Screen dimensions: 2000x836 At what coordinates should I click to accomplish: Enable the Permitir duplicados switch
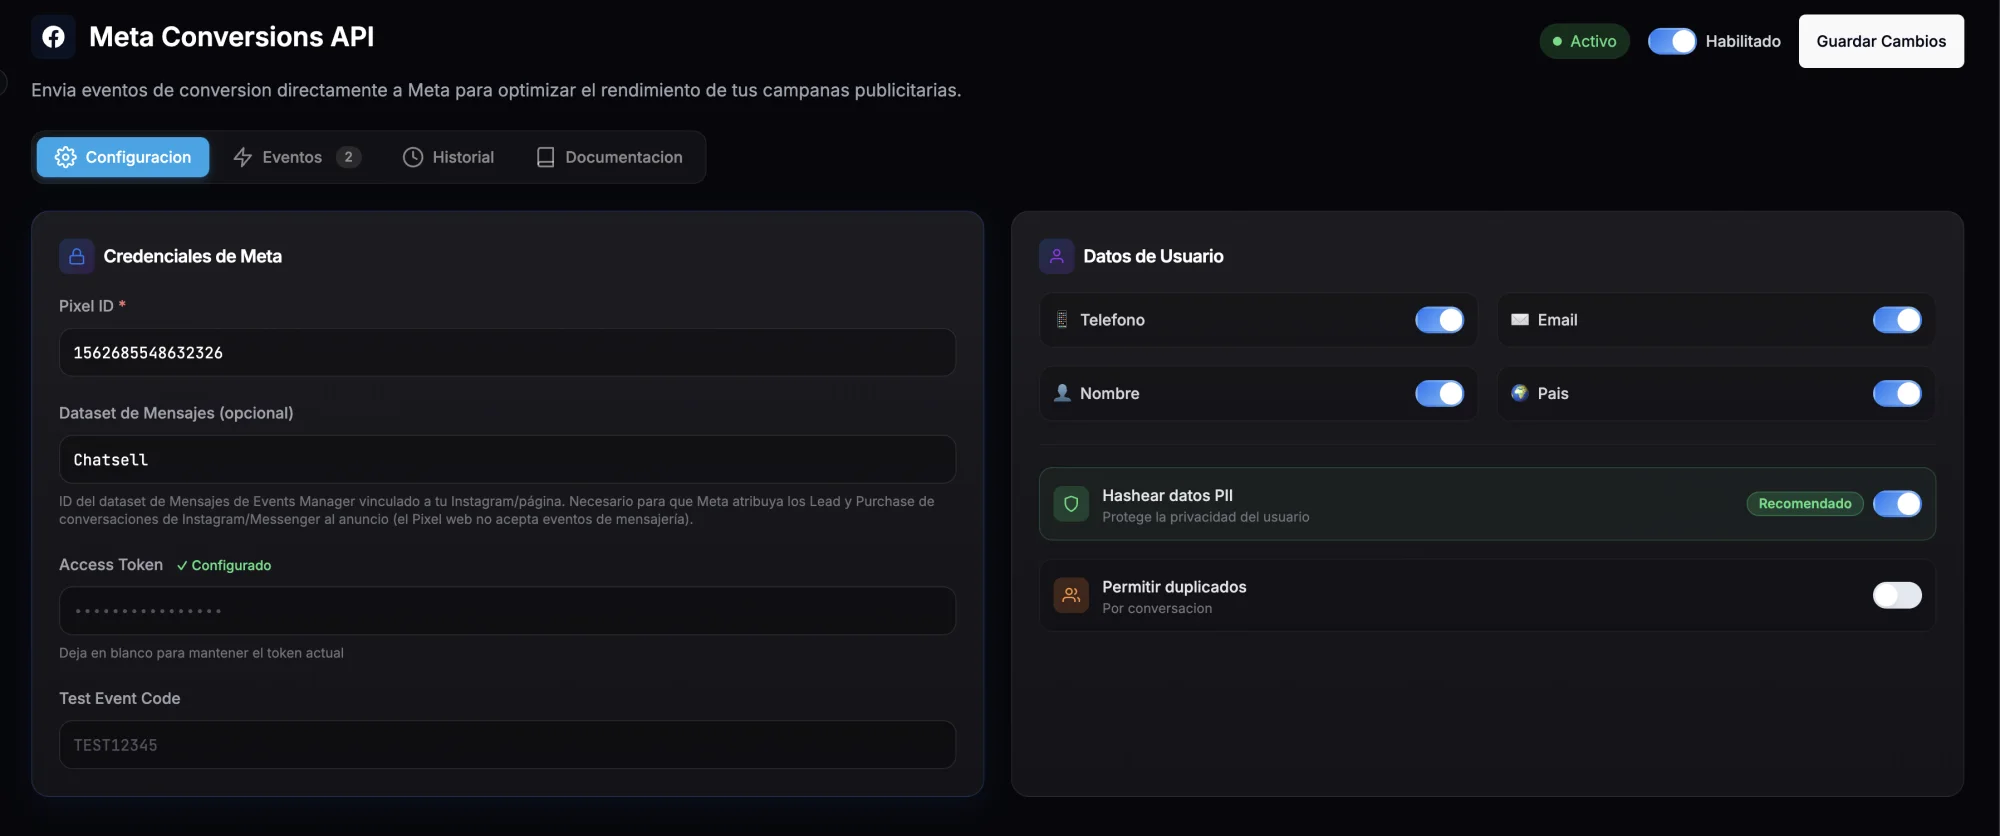coord(1897,595)
